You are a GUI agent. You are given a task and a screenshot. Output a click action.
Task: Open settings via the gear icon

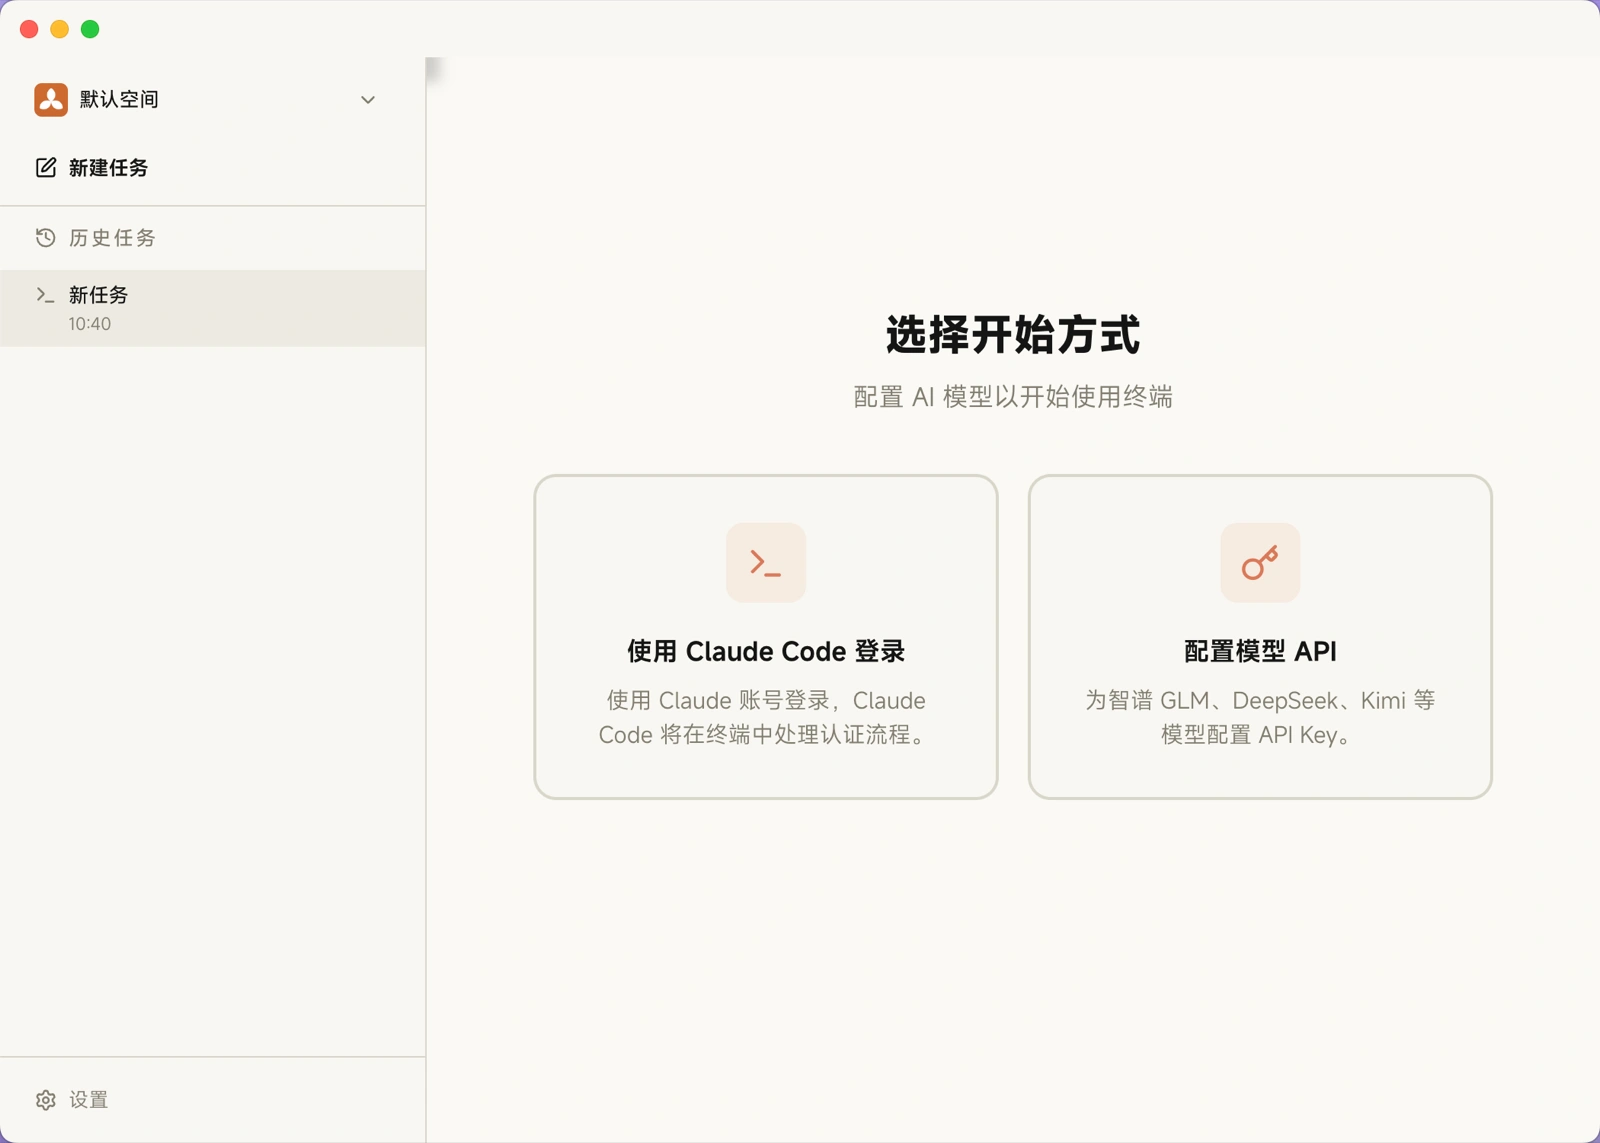point(45,1099)
